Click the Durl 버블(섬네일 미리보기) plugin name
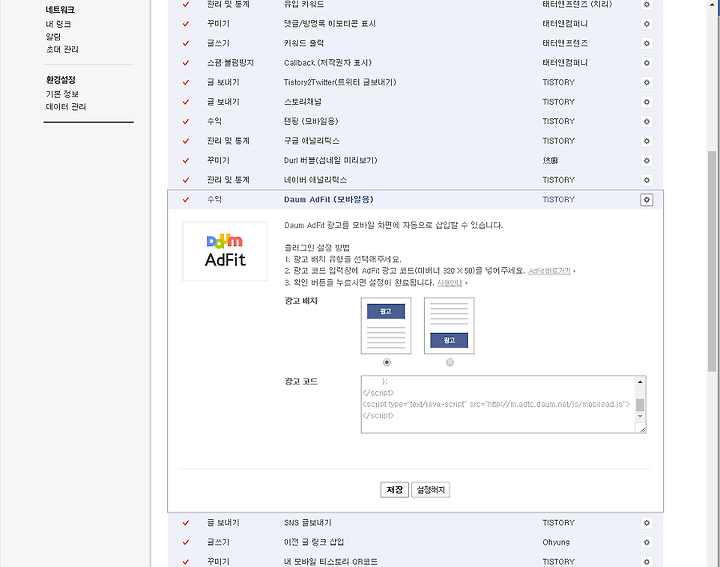 point(331,160)
